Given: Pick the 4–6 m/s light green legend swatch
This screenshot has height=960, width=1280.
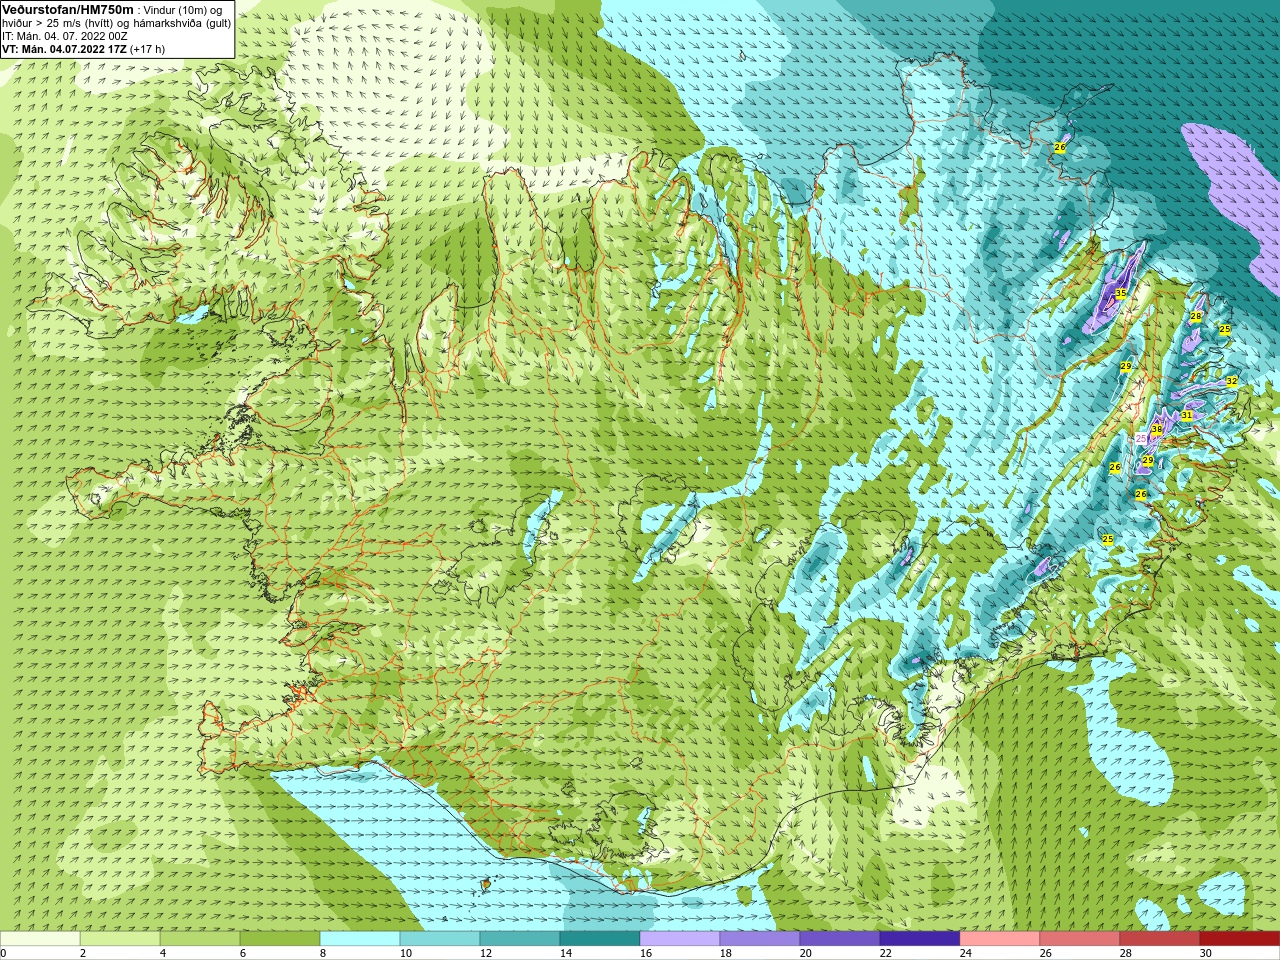Looking at the screenshot, I should coord(200,938).
